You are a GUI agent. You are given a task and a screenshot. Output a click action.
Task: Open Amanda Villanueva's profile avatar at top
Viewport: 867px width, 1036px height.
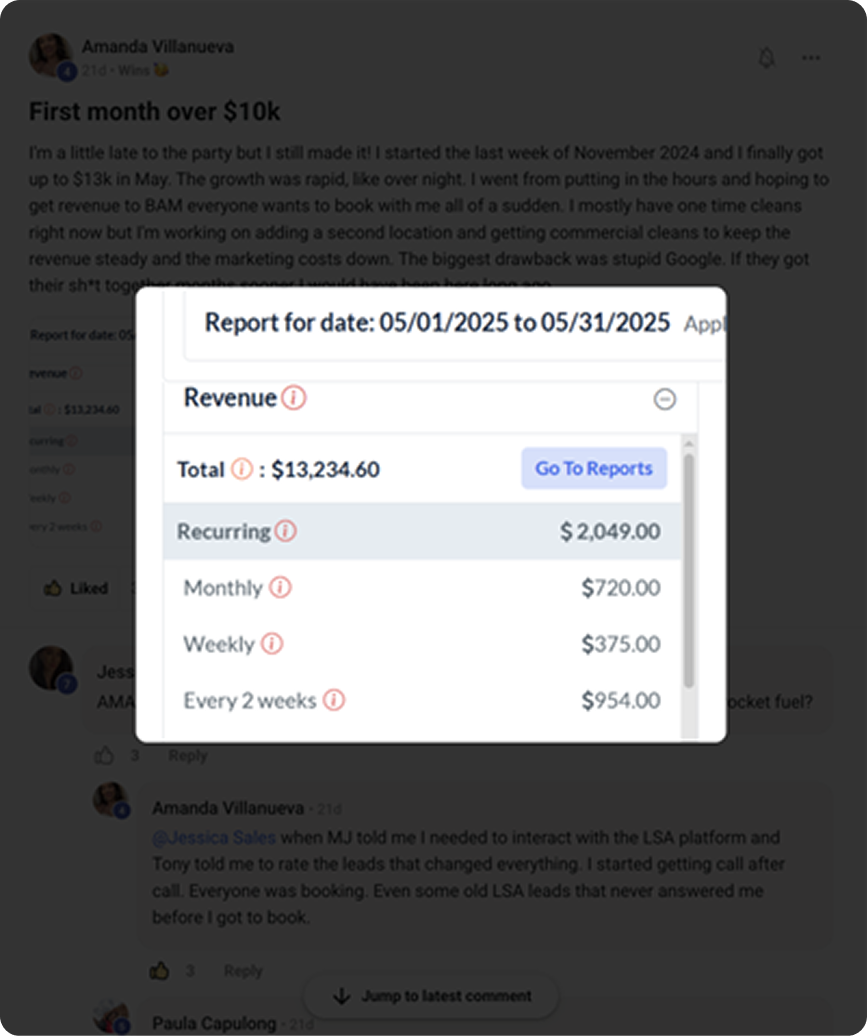point(50,56)
